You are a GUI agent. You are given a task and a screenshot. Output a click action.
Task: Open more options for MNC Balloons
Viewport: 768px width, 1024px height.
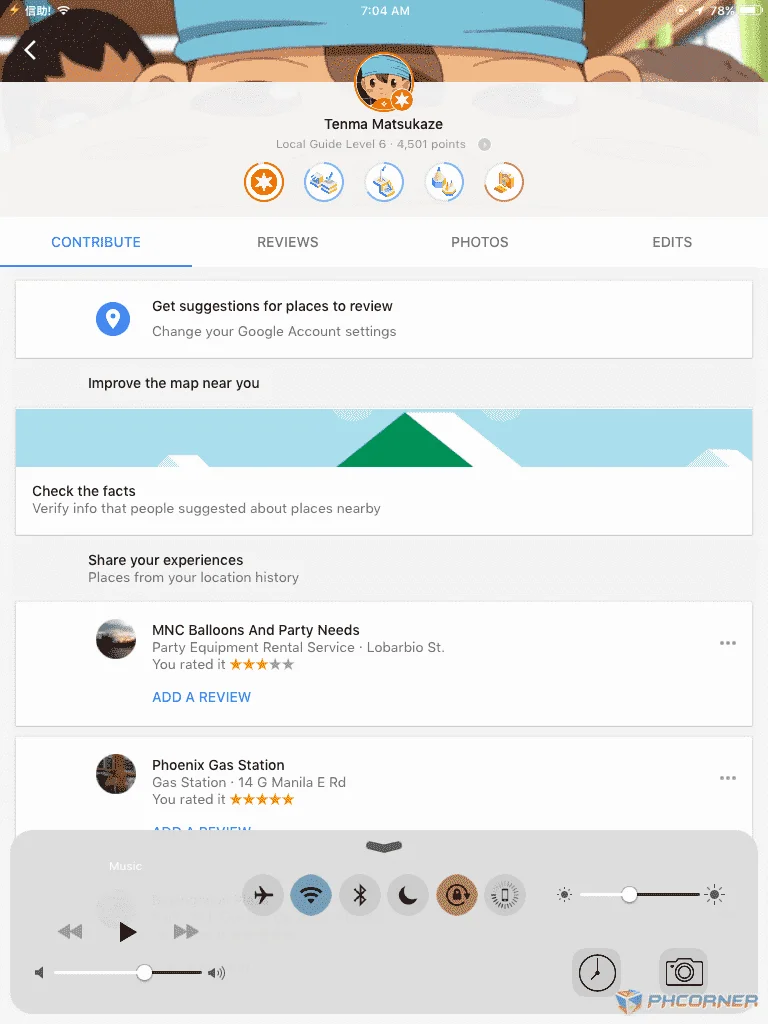click(728, 643)
